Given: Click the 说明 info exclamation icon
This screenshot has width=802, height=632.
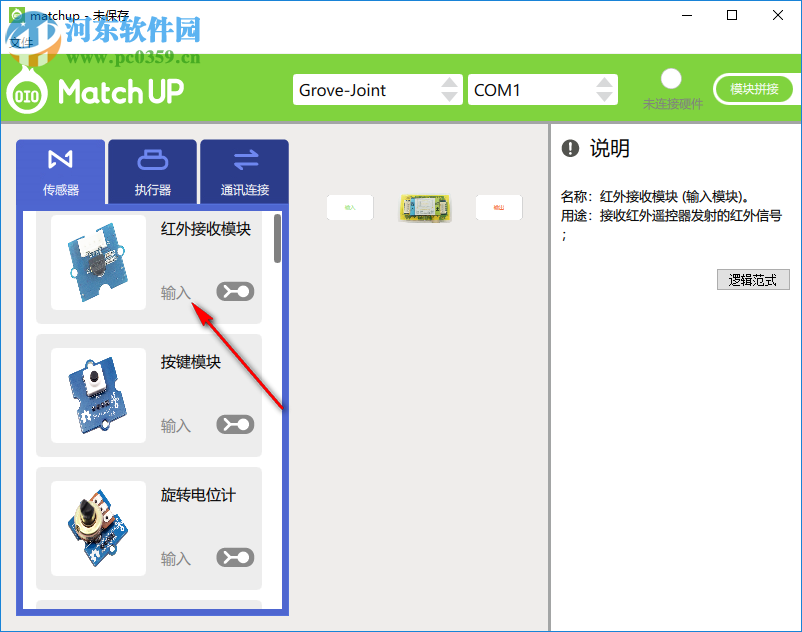Looking at the screenshot, I should click(569, 147).
